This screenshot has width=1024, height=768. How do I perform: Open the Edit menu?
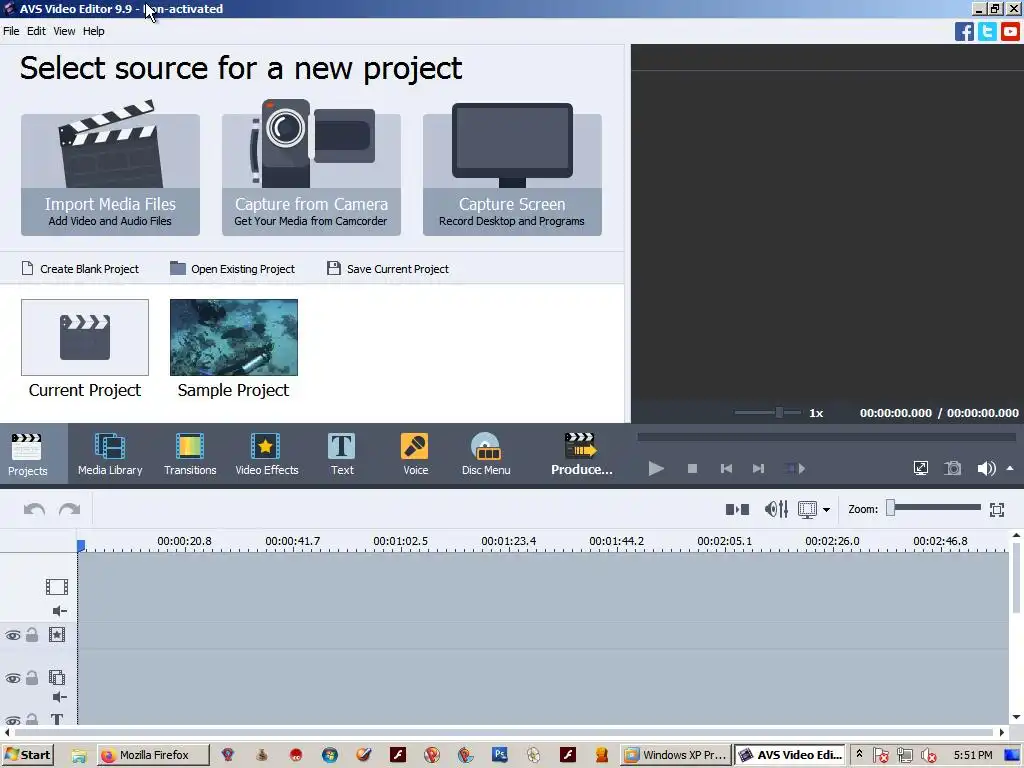pos(36,31)
